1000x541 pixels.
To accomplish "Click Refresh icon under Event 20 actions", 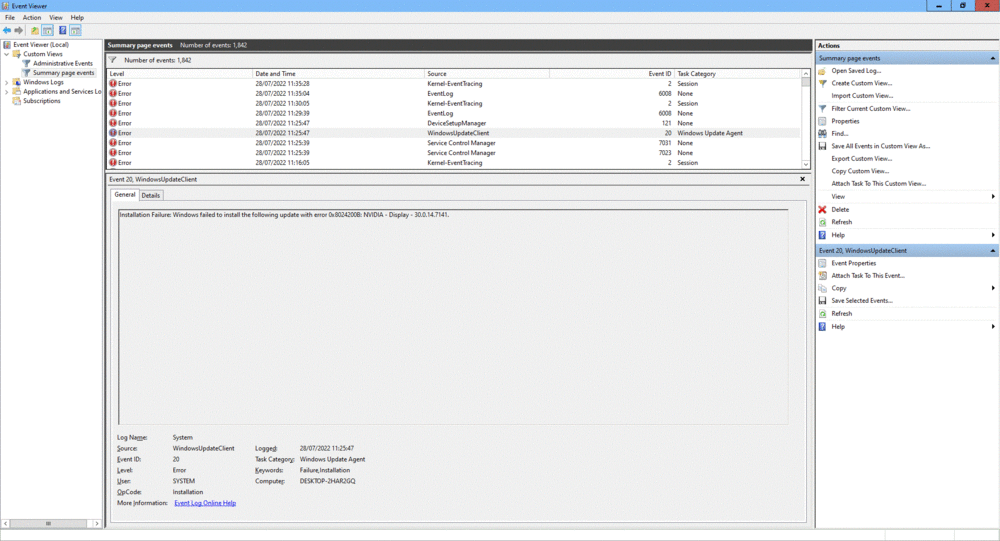I will [x=823, y=313].
